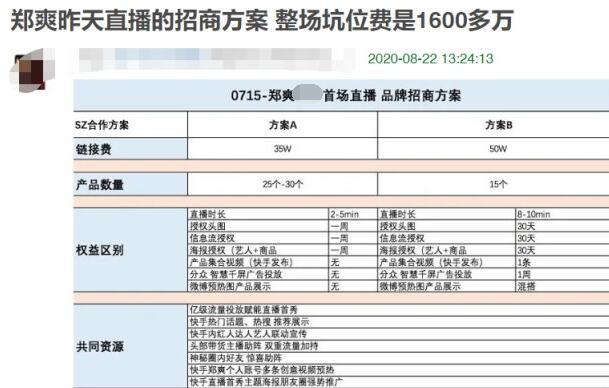
Task: Select the row 头部带货主播助阵 双重流量加持
Action: (398, 346)
